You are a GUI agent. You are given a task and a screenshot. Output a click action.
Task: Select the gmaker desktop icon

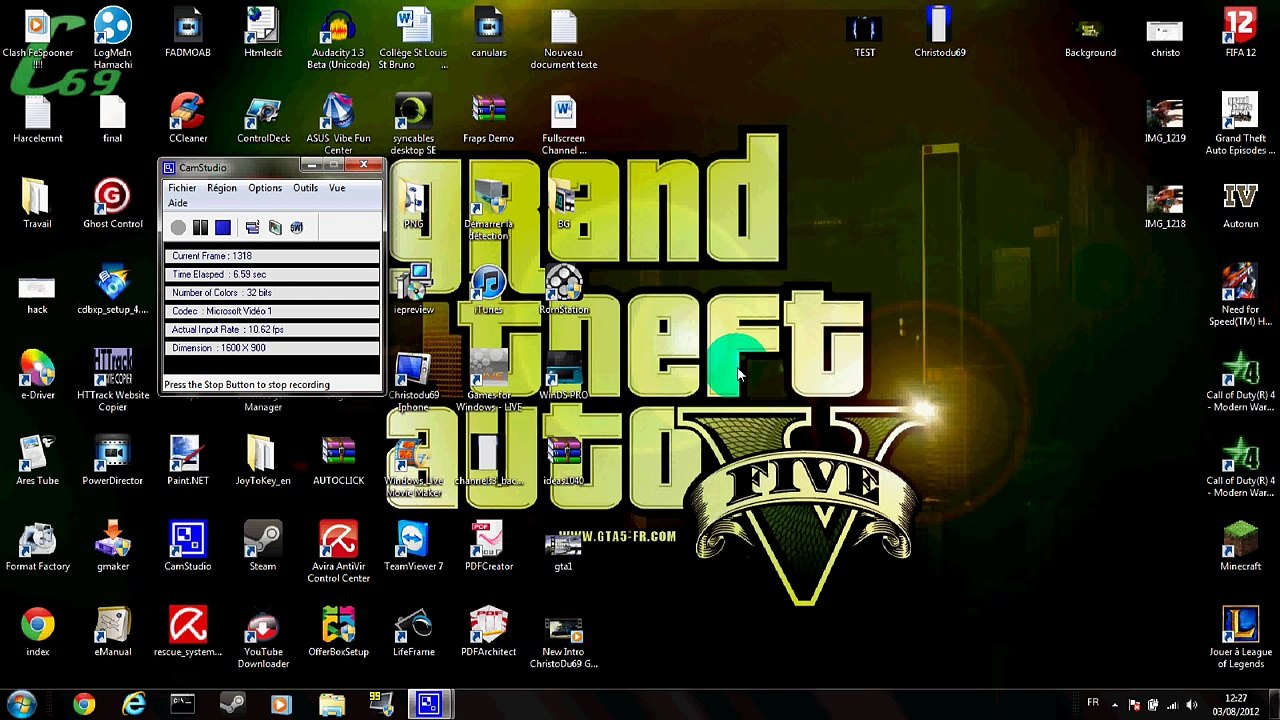113,546
